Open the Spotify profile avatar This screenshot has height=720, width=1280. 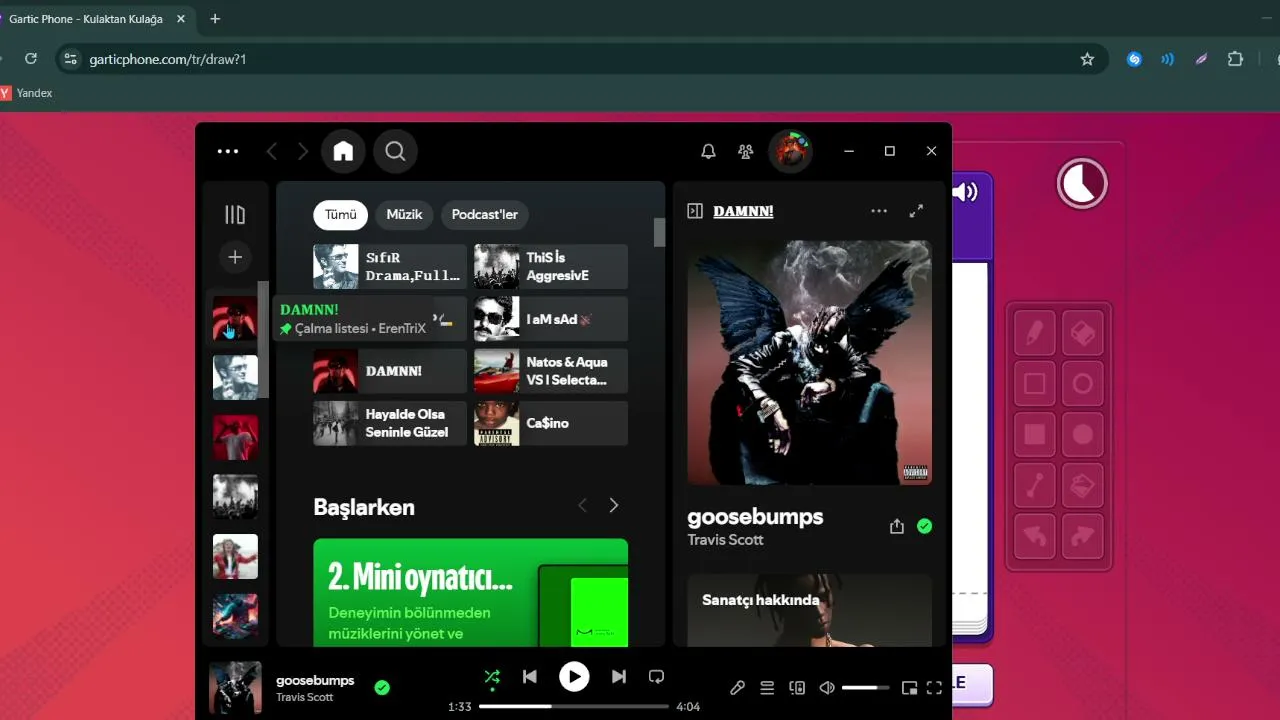(x=790, y=151)
